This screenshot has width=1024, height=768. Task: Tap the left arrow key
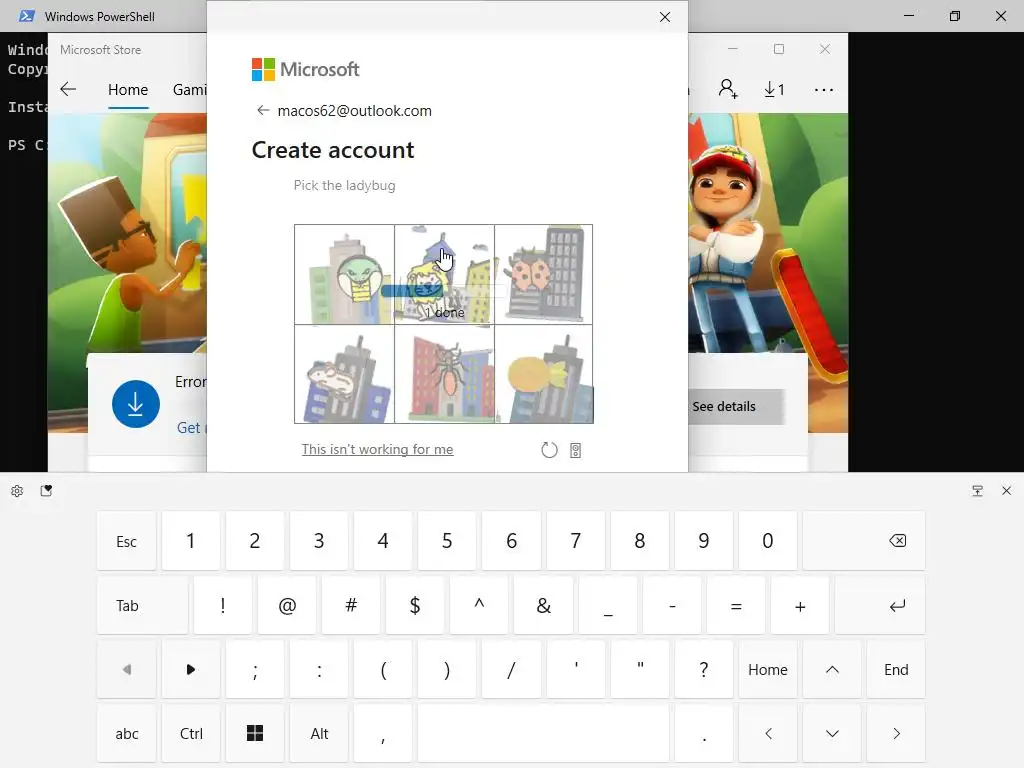click(x=768, y=733)
